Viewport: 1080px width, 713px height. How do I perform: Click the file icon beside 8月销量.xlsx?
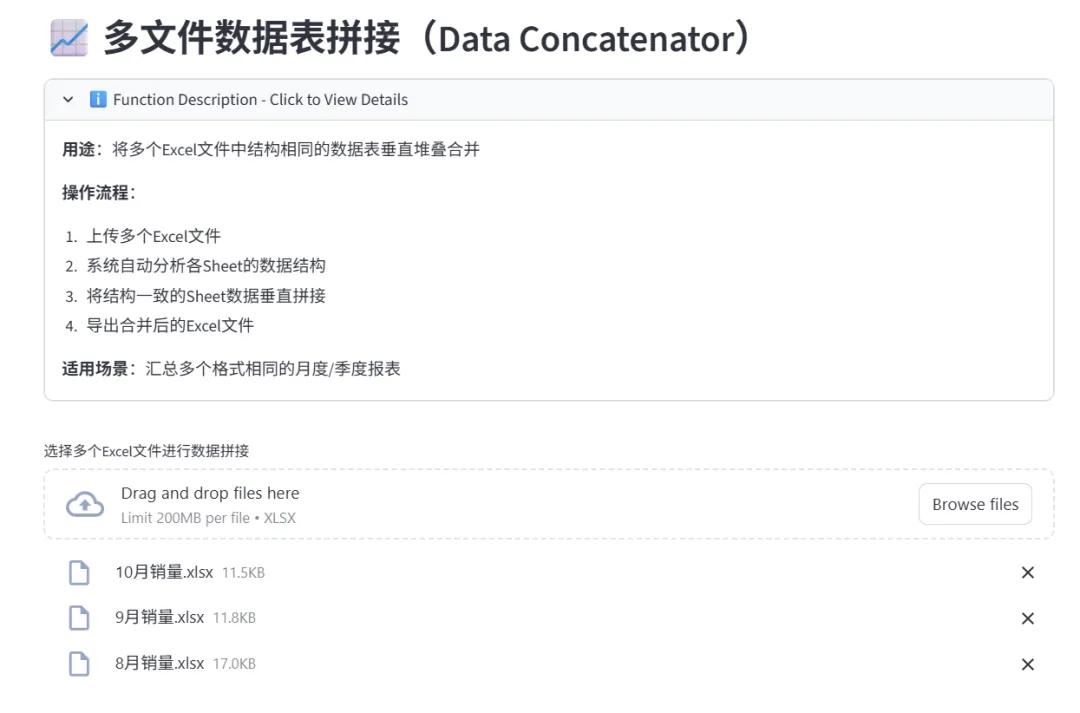(x=78, y=664)
